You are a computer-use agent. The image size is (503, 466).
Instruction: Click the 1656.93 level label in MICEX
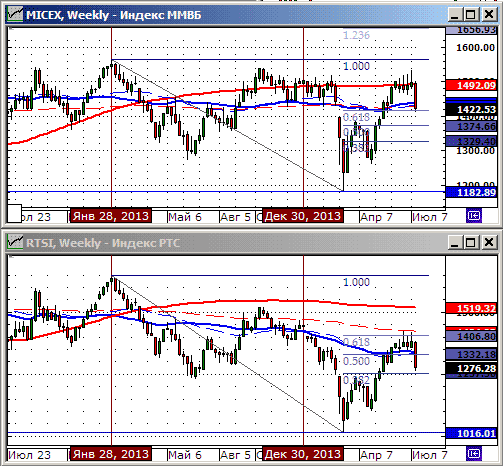(471, 30)
